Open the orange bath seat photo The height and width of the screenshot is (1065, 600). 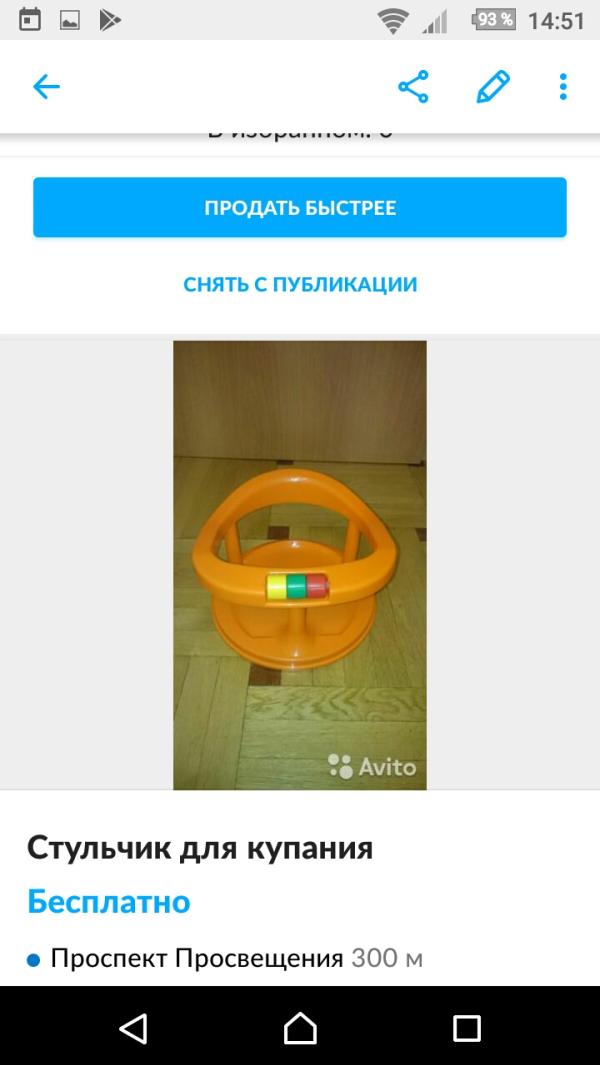(300, 565)
